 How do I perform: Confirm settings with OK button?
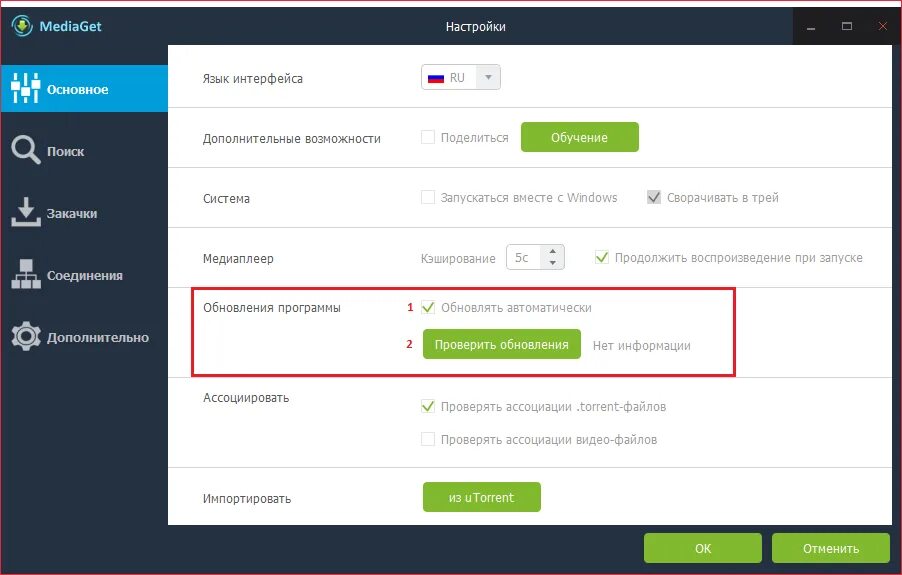point(703,548)
